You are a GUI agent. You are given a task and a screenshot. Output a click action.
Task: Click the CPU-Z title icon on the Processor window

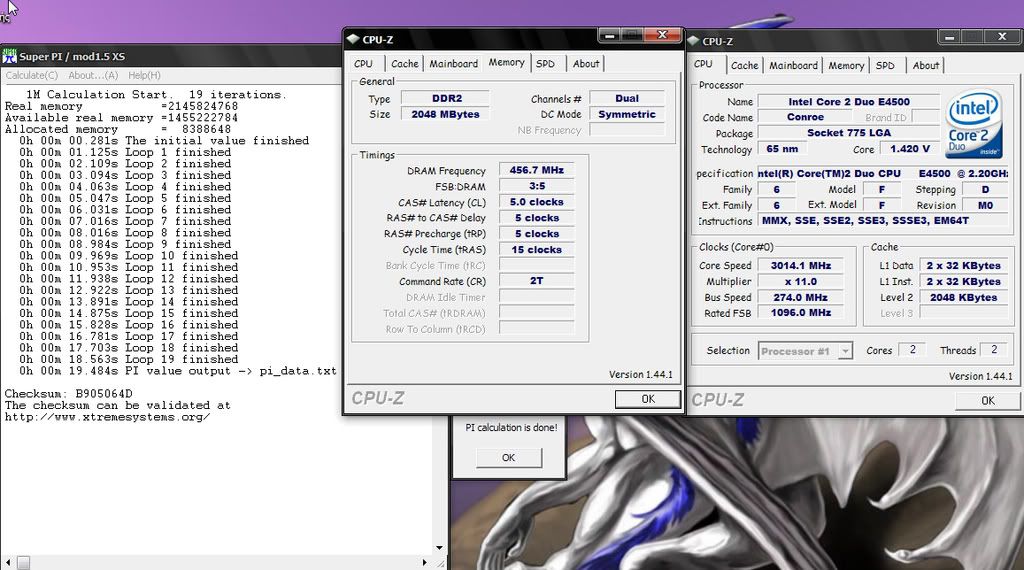(x=694, y=41)
